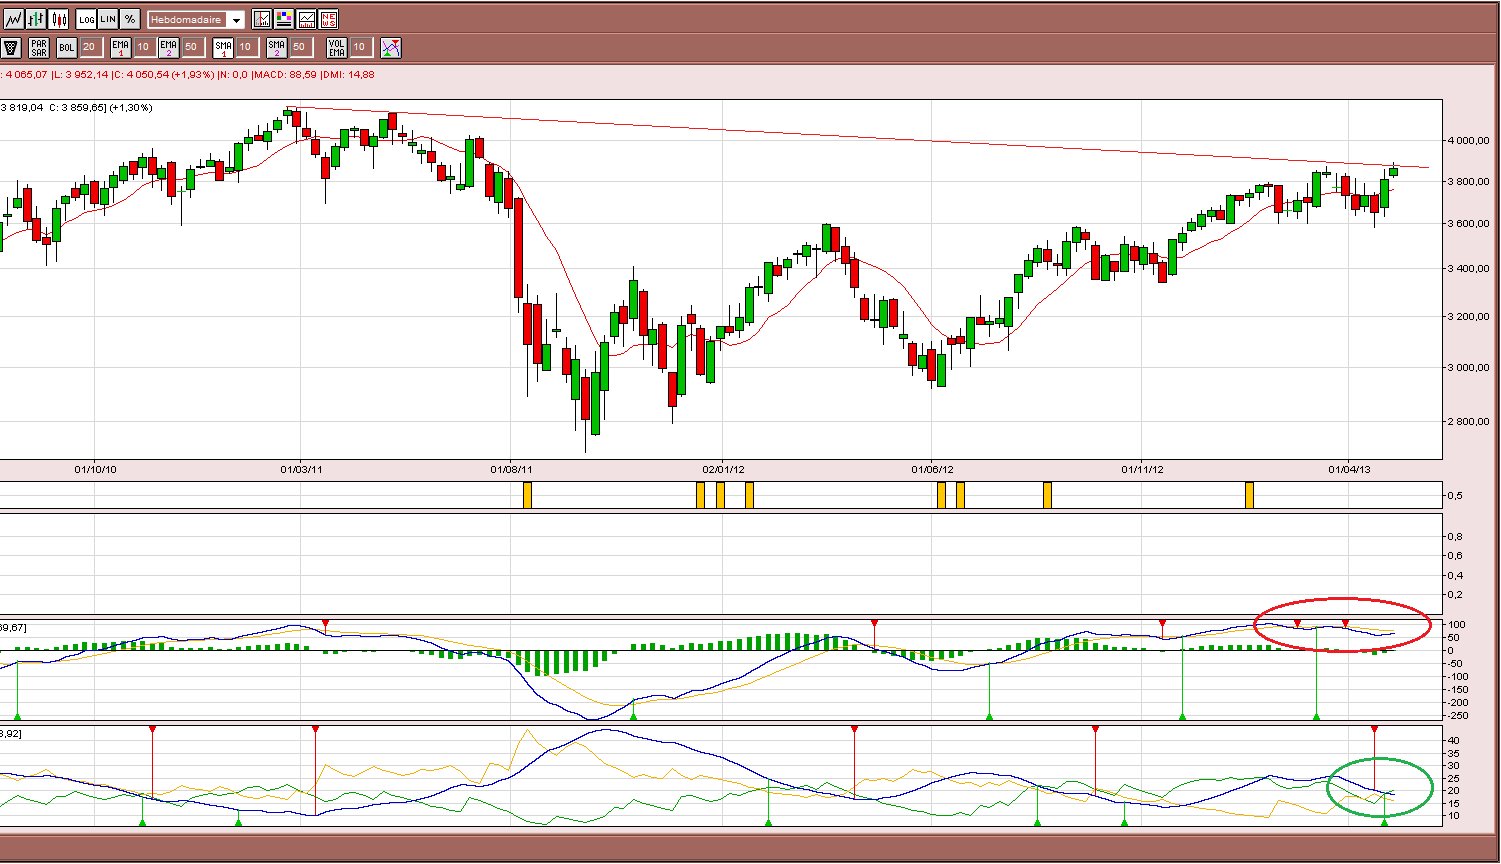Edit the EMA 1 period field
The height and width of the screenshot is (864, 1501).
point(145,47)
